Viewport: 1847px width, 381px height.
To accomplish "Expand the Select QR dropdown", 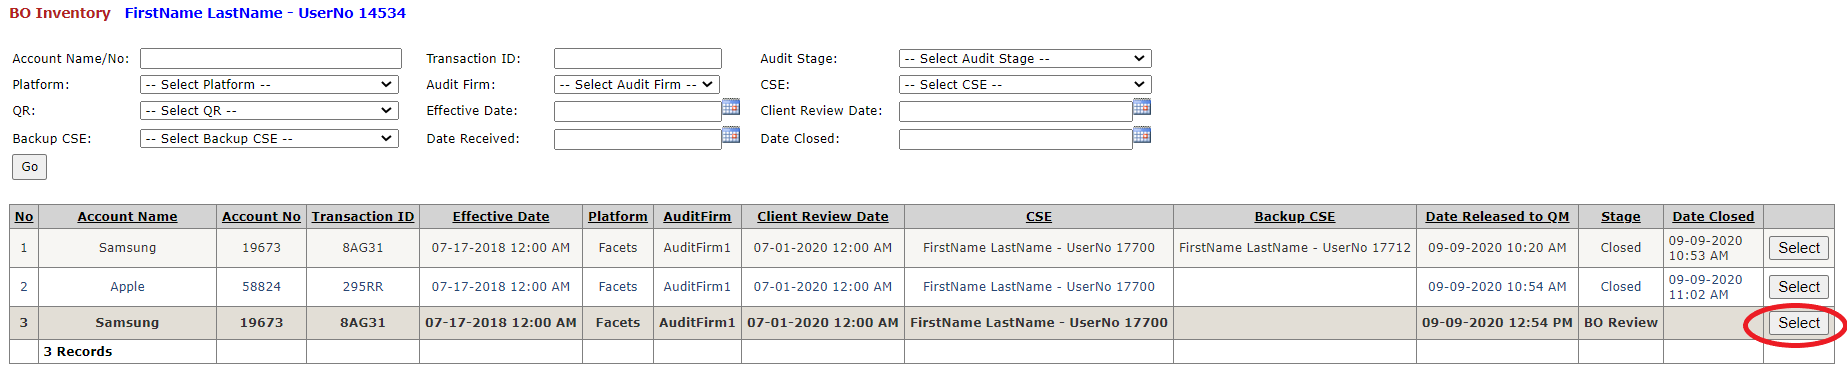I will 269,111.
